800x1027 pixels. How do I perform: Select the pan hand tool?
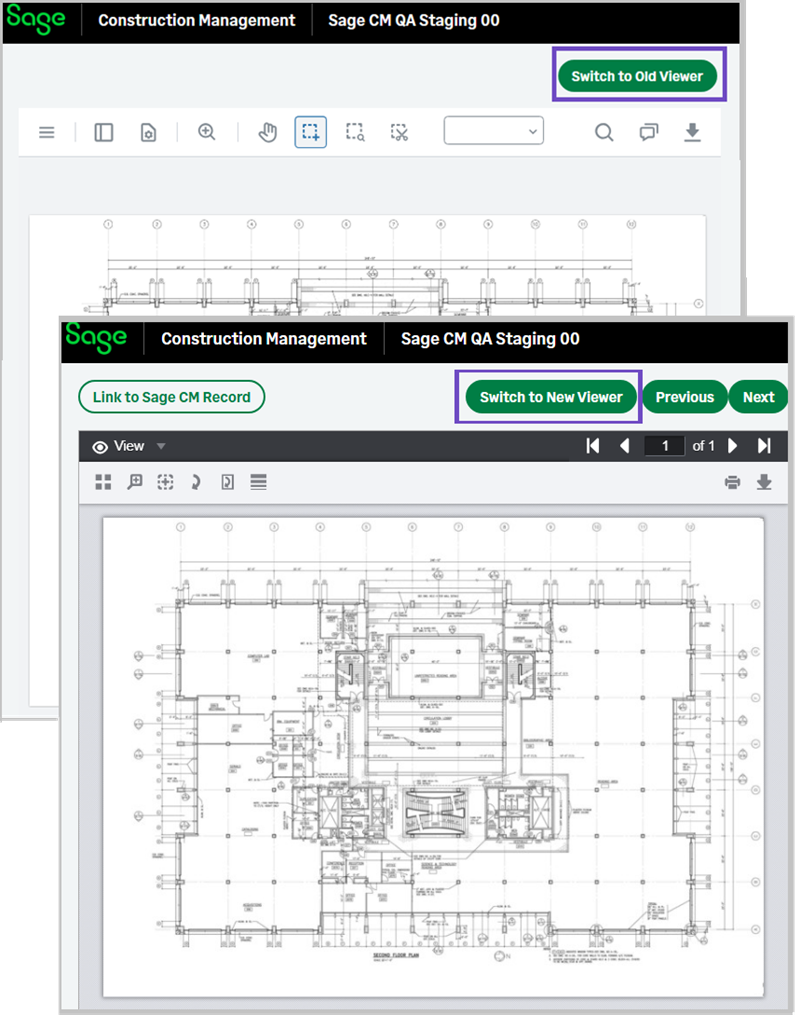tap(267, 133)
